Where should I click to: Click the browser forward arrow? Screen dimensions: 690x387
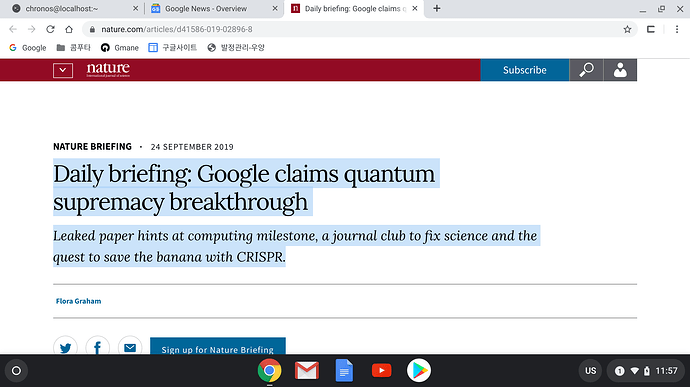click(31, 29)
